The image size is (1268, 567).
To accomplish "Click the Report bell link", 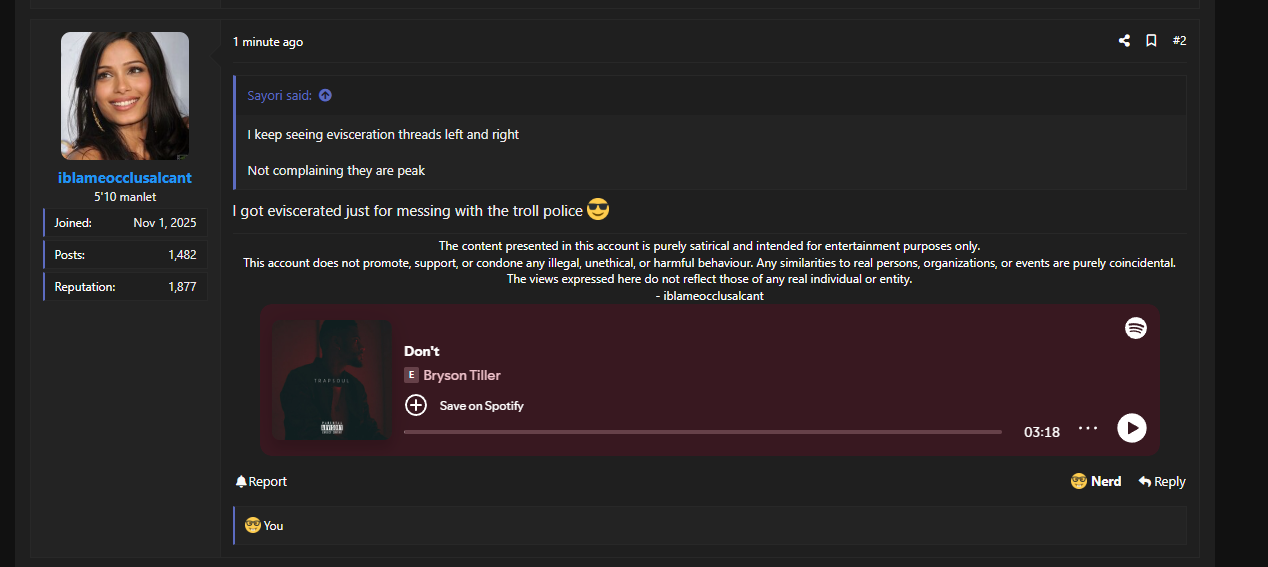I will [x=261, y=482].
